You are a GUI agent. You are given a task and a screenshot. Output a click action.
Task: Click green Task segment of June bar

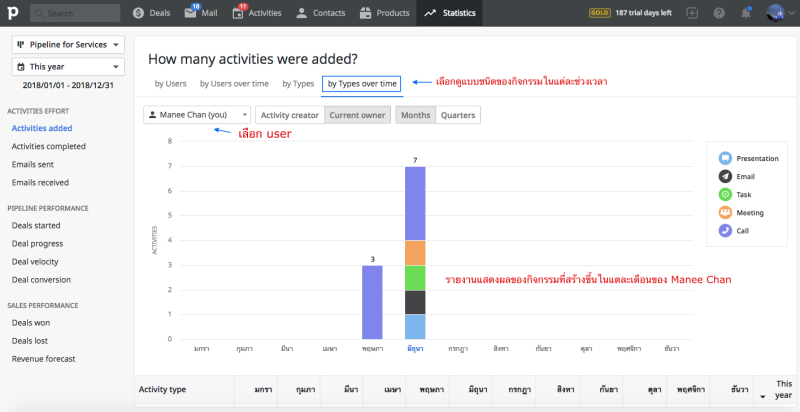point(415,278)
